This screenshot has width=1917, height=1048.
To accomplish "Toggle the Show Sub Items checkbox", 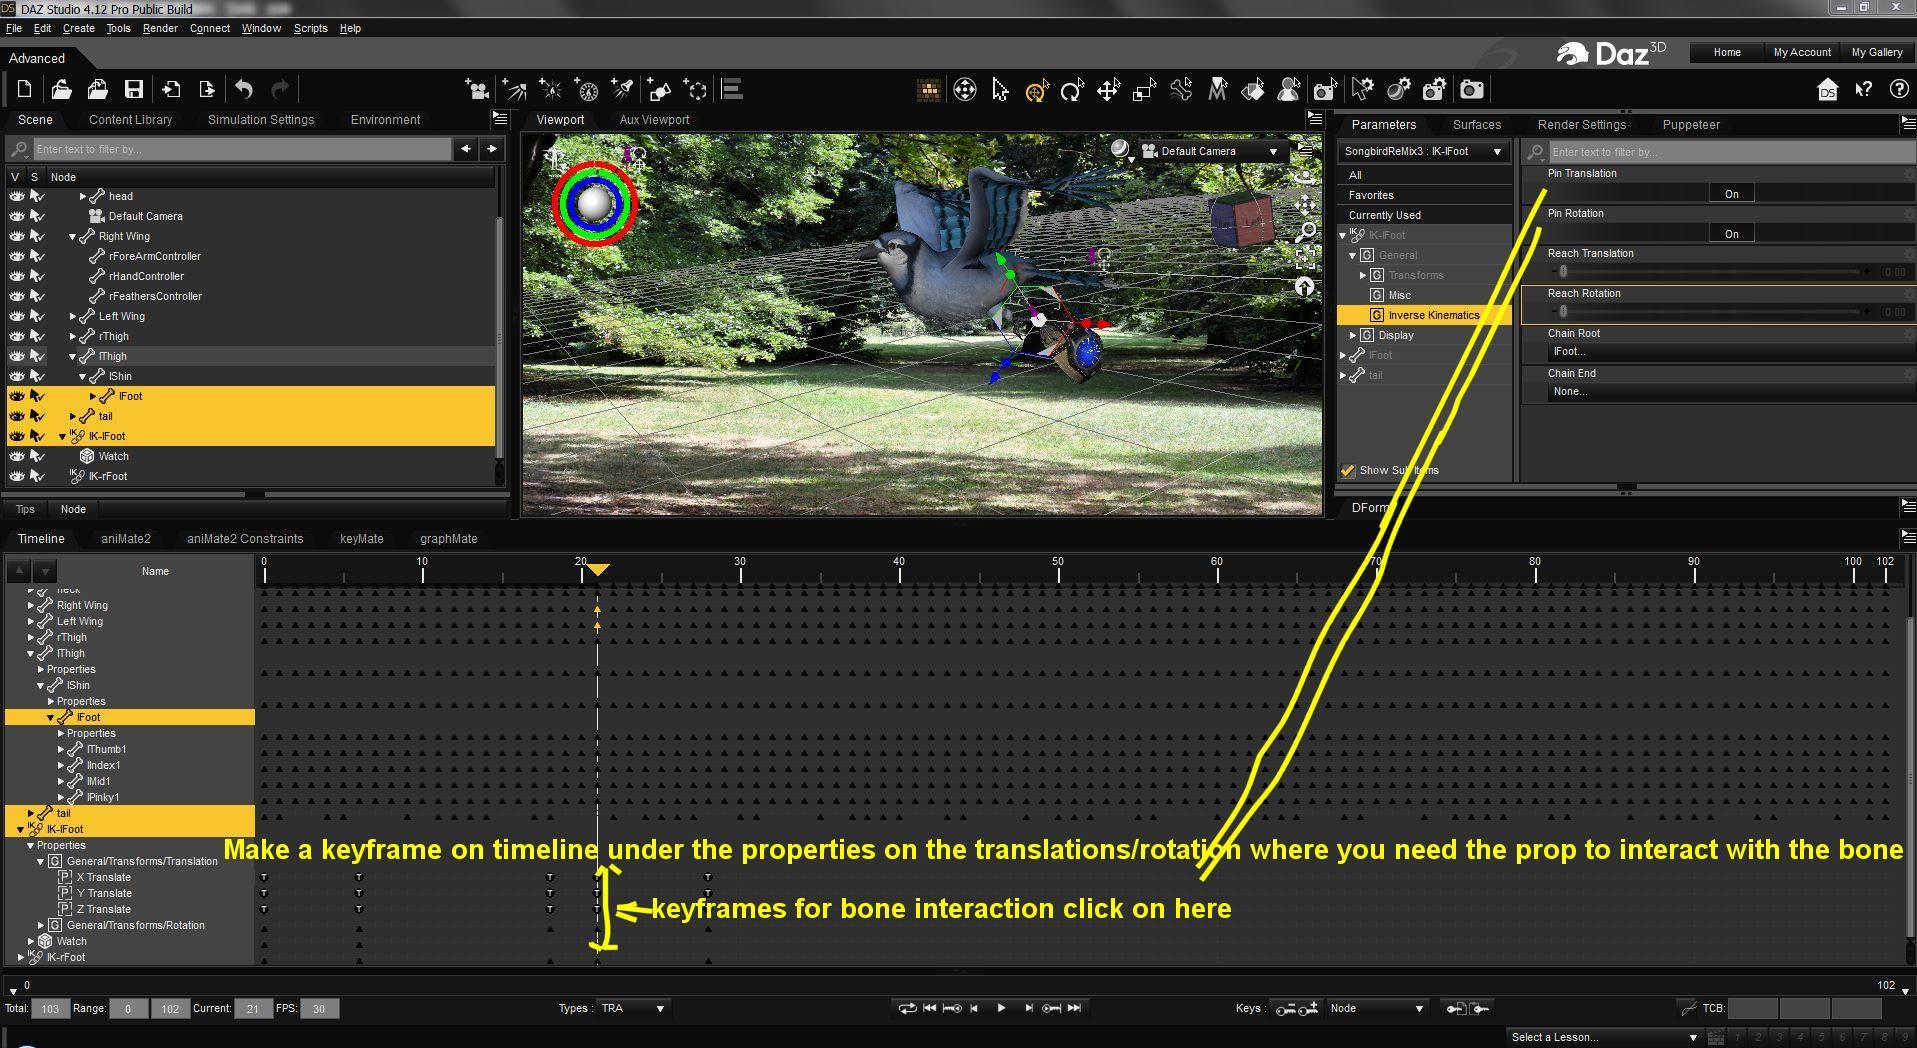I will (x=1347, y=470).
